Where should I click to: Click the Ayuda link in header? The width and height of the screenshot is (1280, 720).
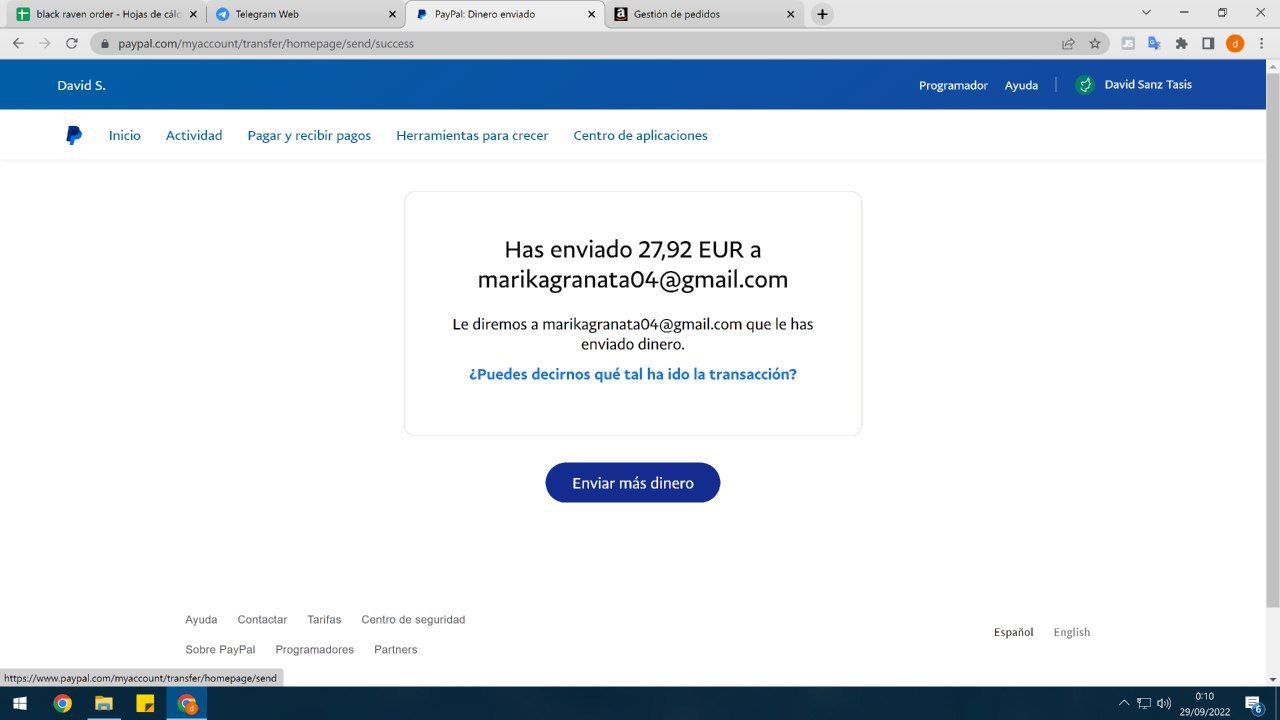(x=1021, y=85)
